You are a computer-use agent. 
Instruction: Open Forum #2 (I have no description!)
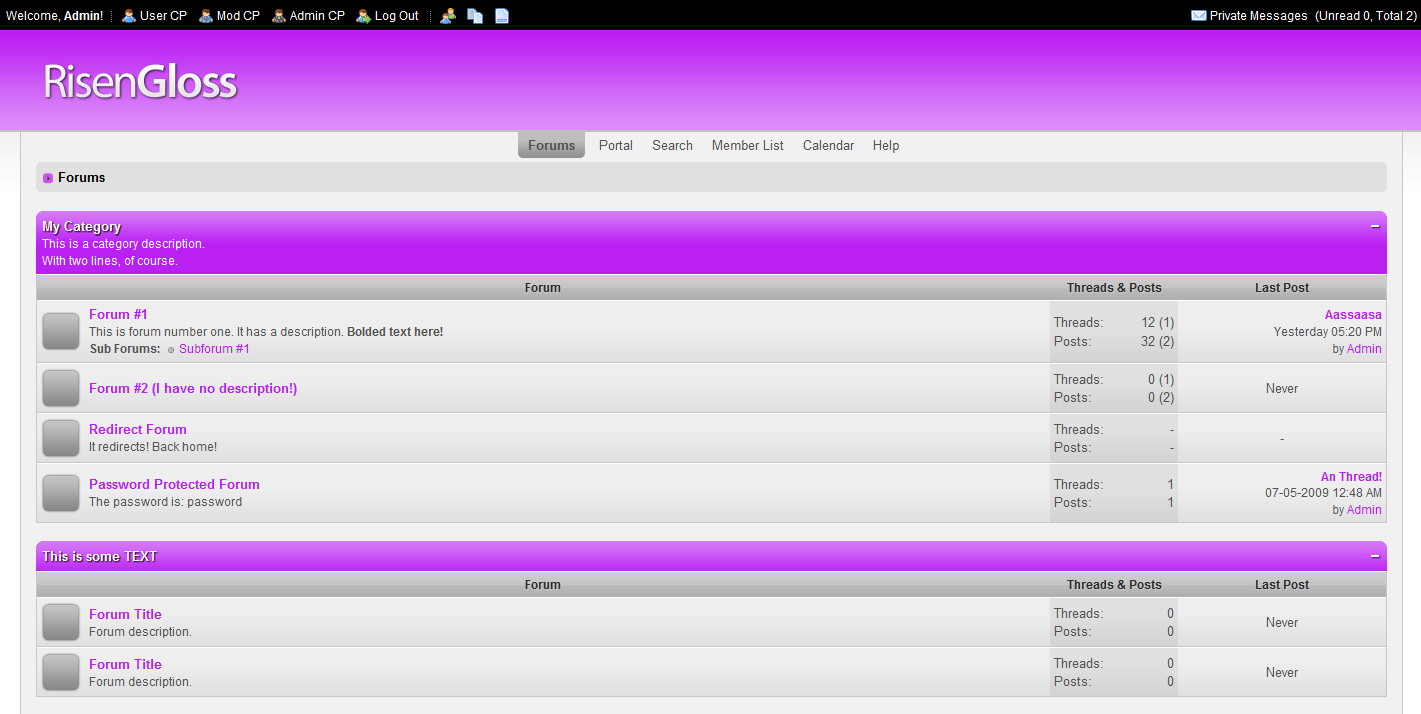coord(193,388)
